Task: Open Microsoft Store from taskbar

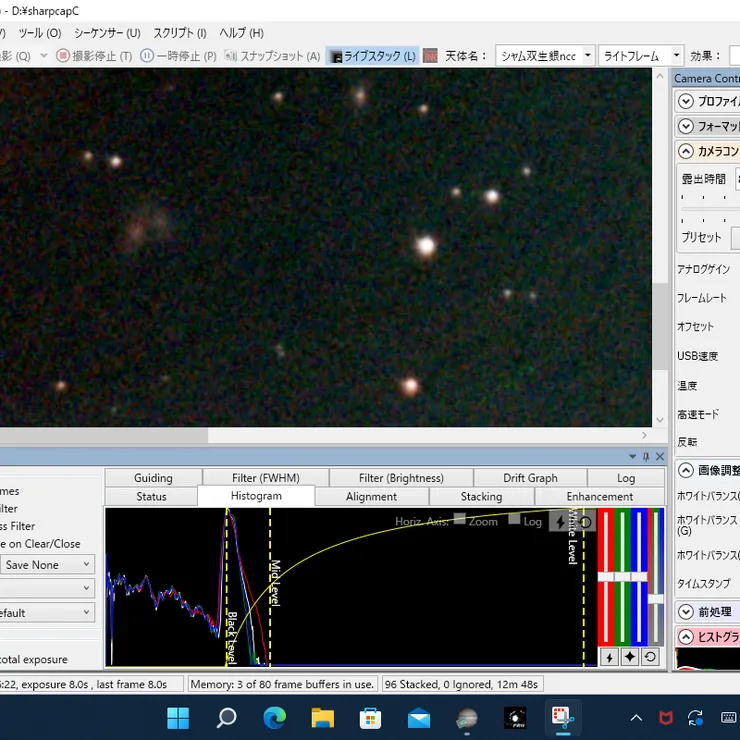Action: click(x=370, y=718)
